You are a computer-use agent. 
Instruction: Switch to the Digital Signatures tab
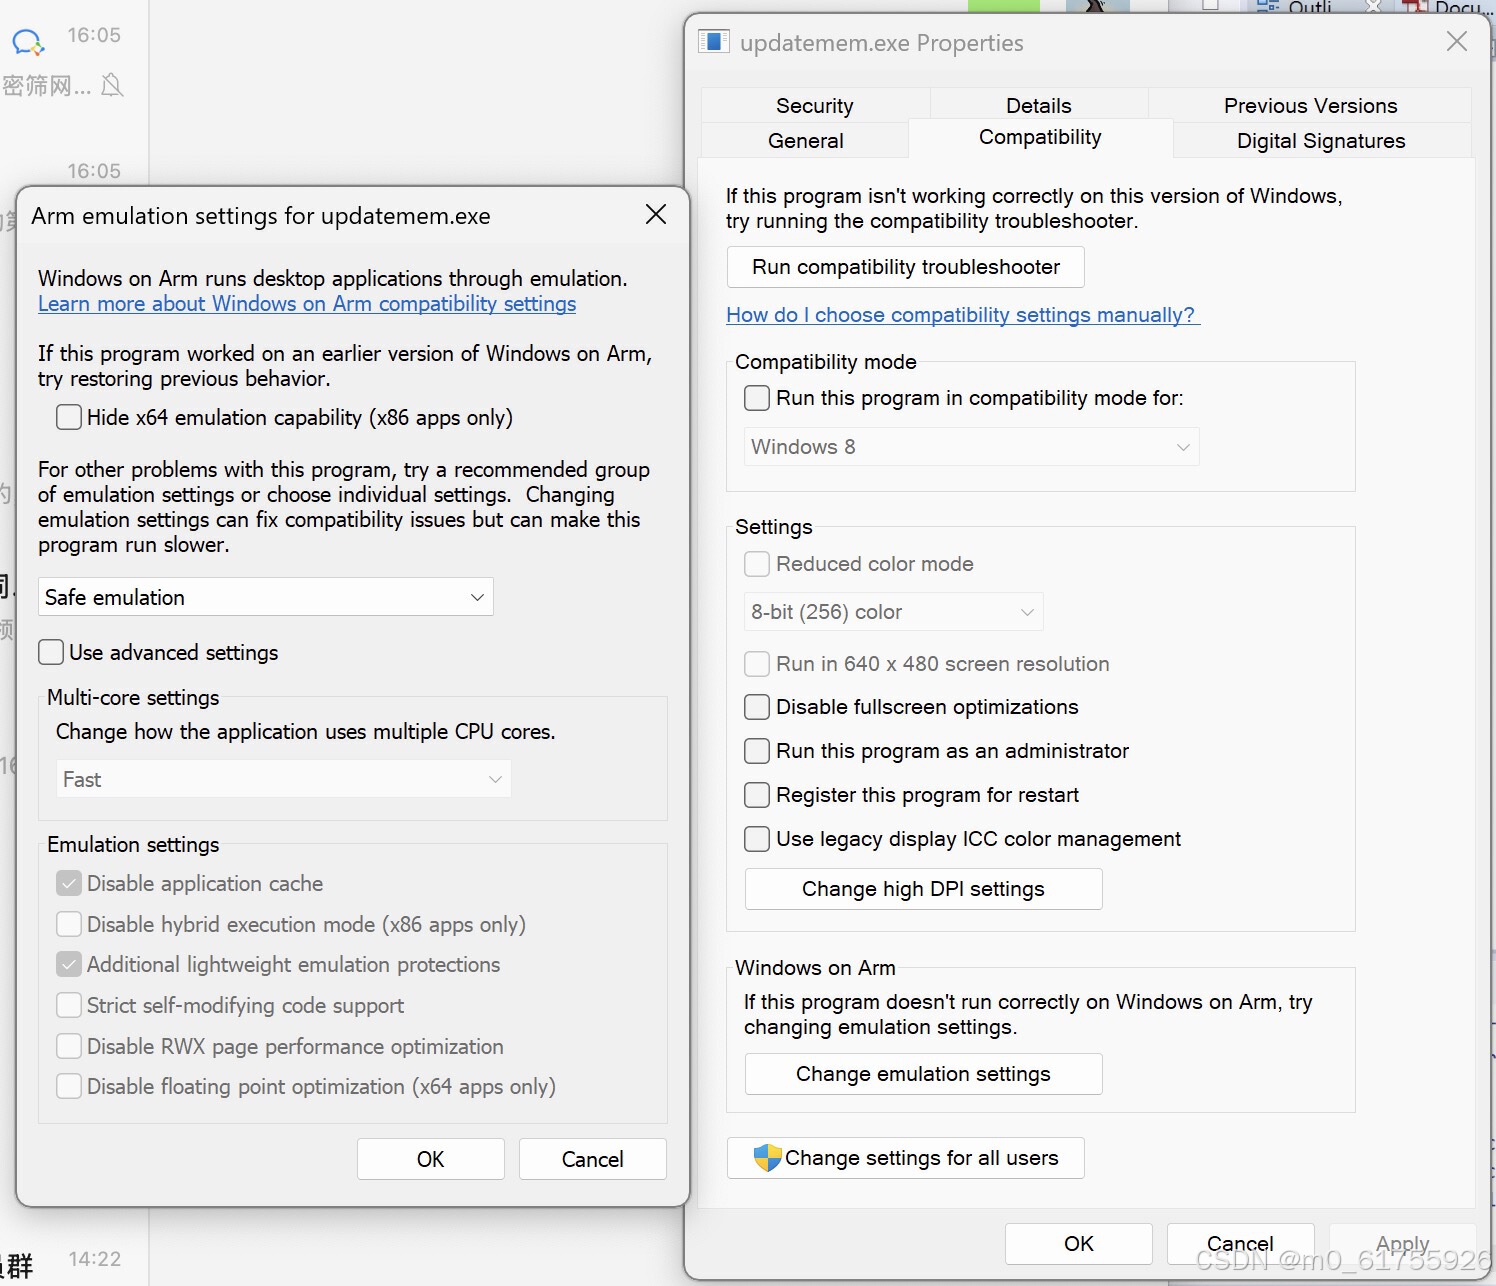coord(1321,140)
